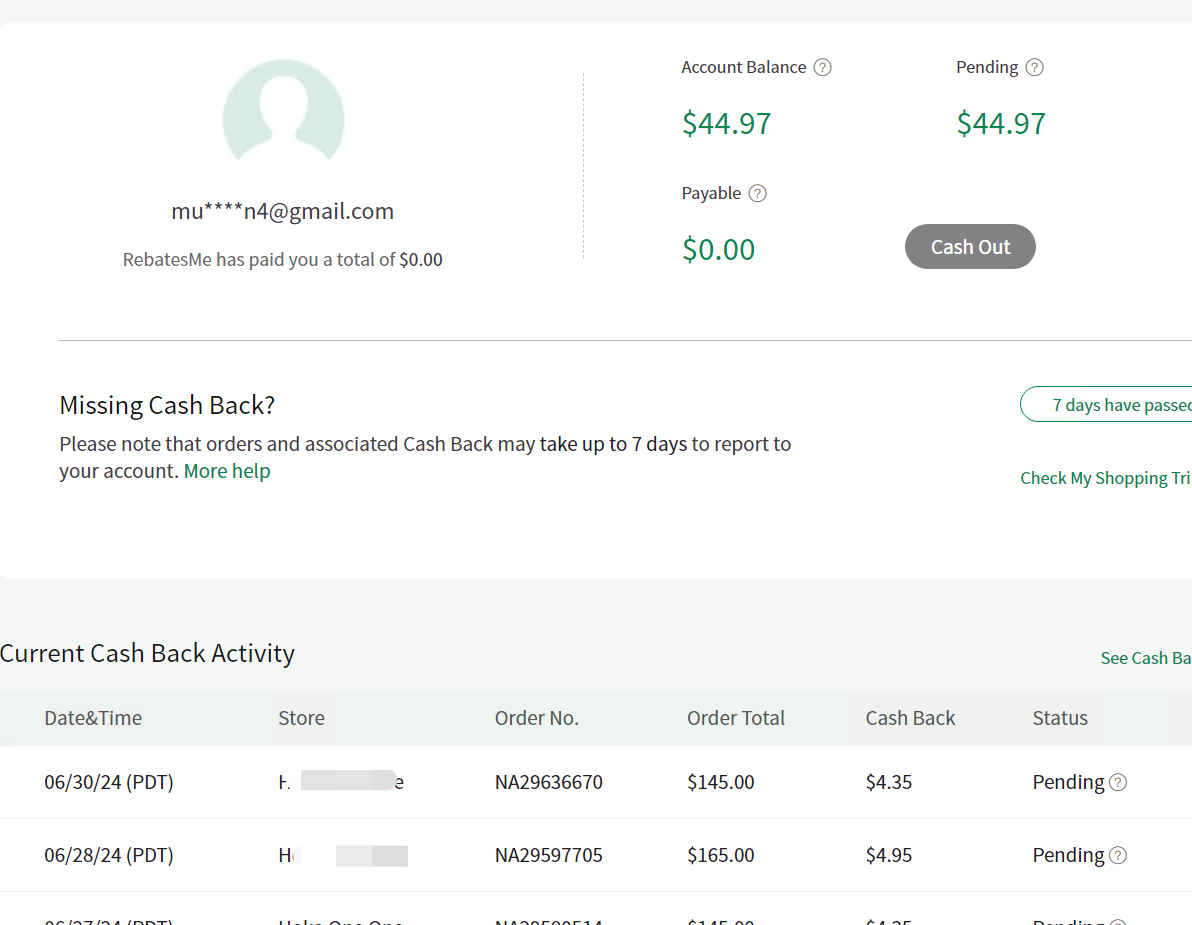
Task: Click question mark icon beside Payable
Action: (758, 194)
